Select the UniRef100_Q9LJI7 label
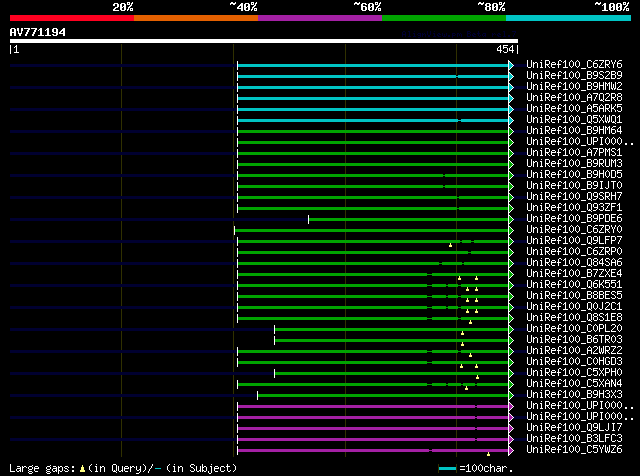This screenshot has width=640, height=476. coord(574,428)
